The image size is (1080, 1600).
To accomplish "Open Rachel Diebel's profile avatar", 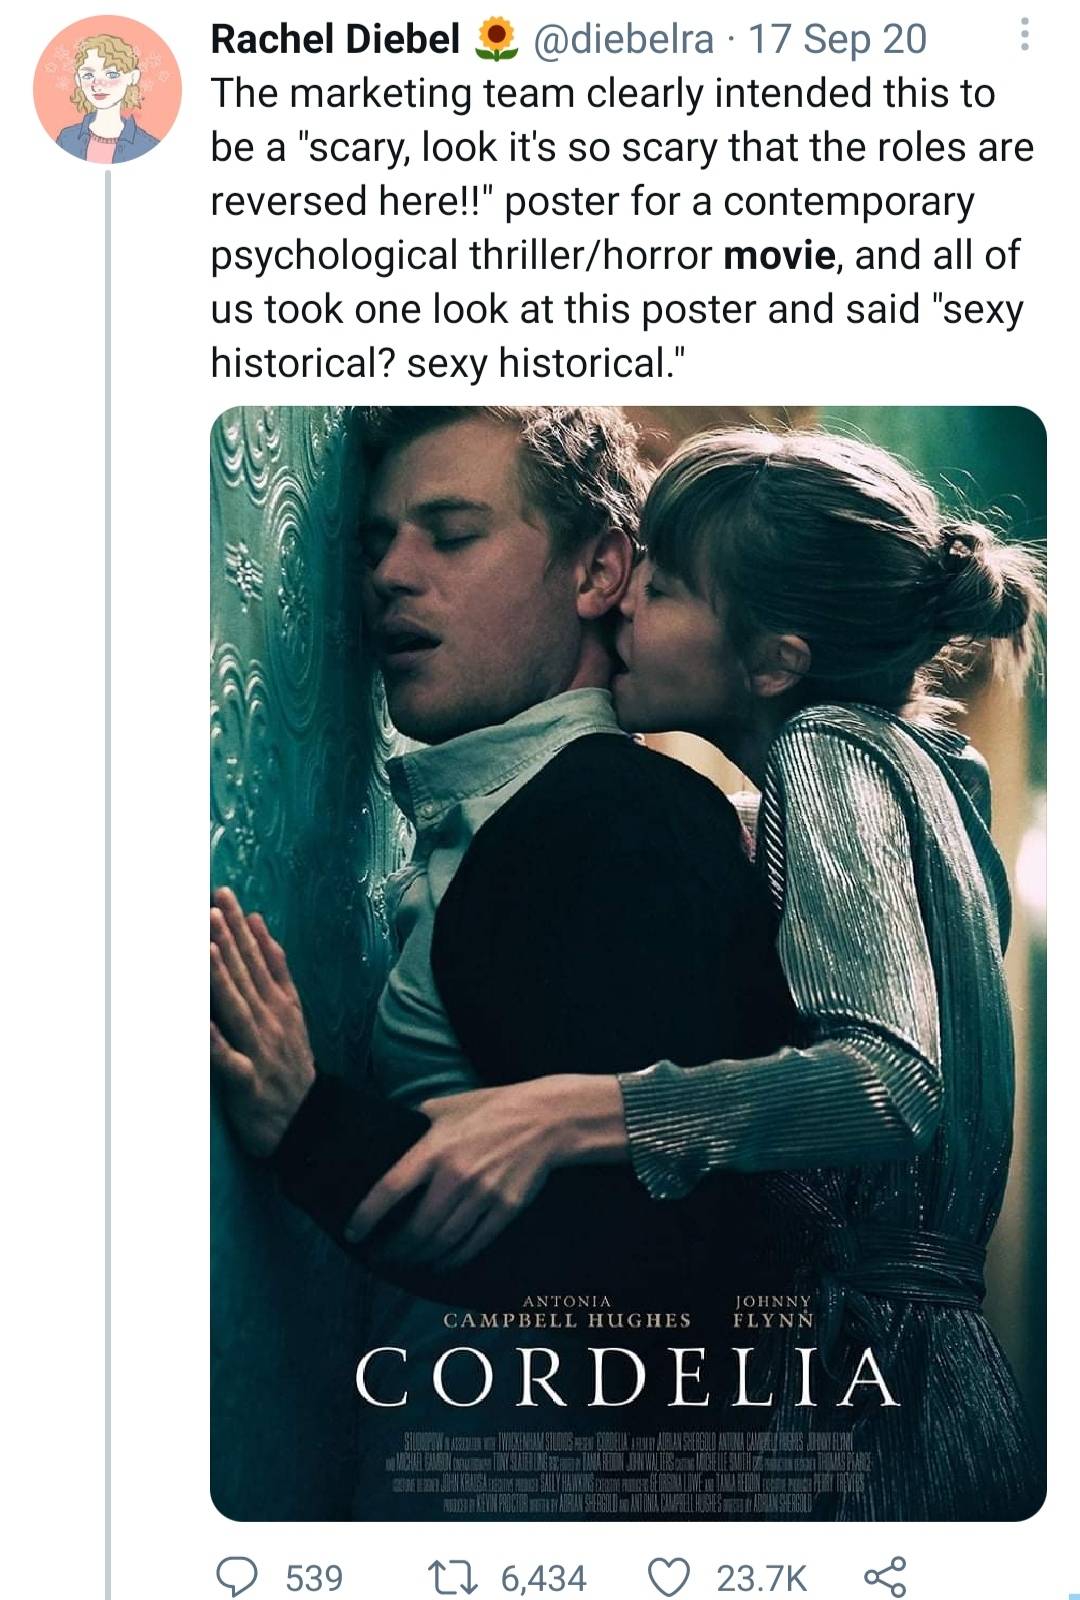I will coord(107,90).
